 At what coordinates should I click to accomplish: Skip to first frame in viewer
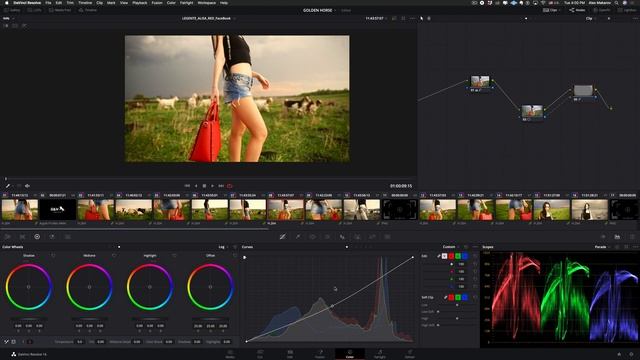(187, 186)
